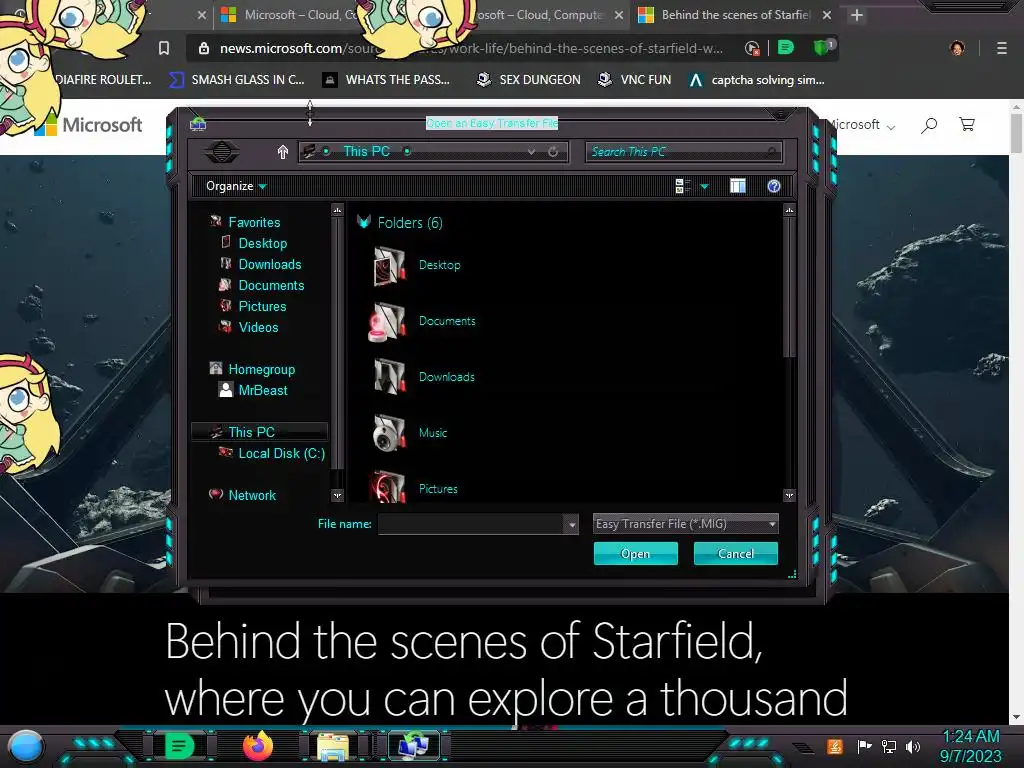The image size is (1024, 768).
Task: Click the File name input box
Action: [x=470, y=524]
